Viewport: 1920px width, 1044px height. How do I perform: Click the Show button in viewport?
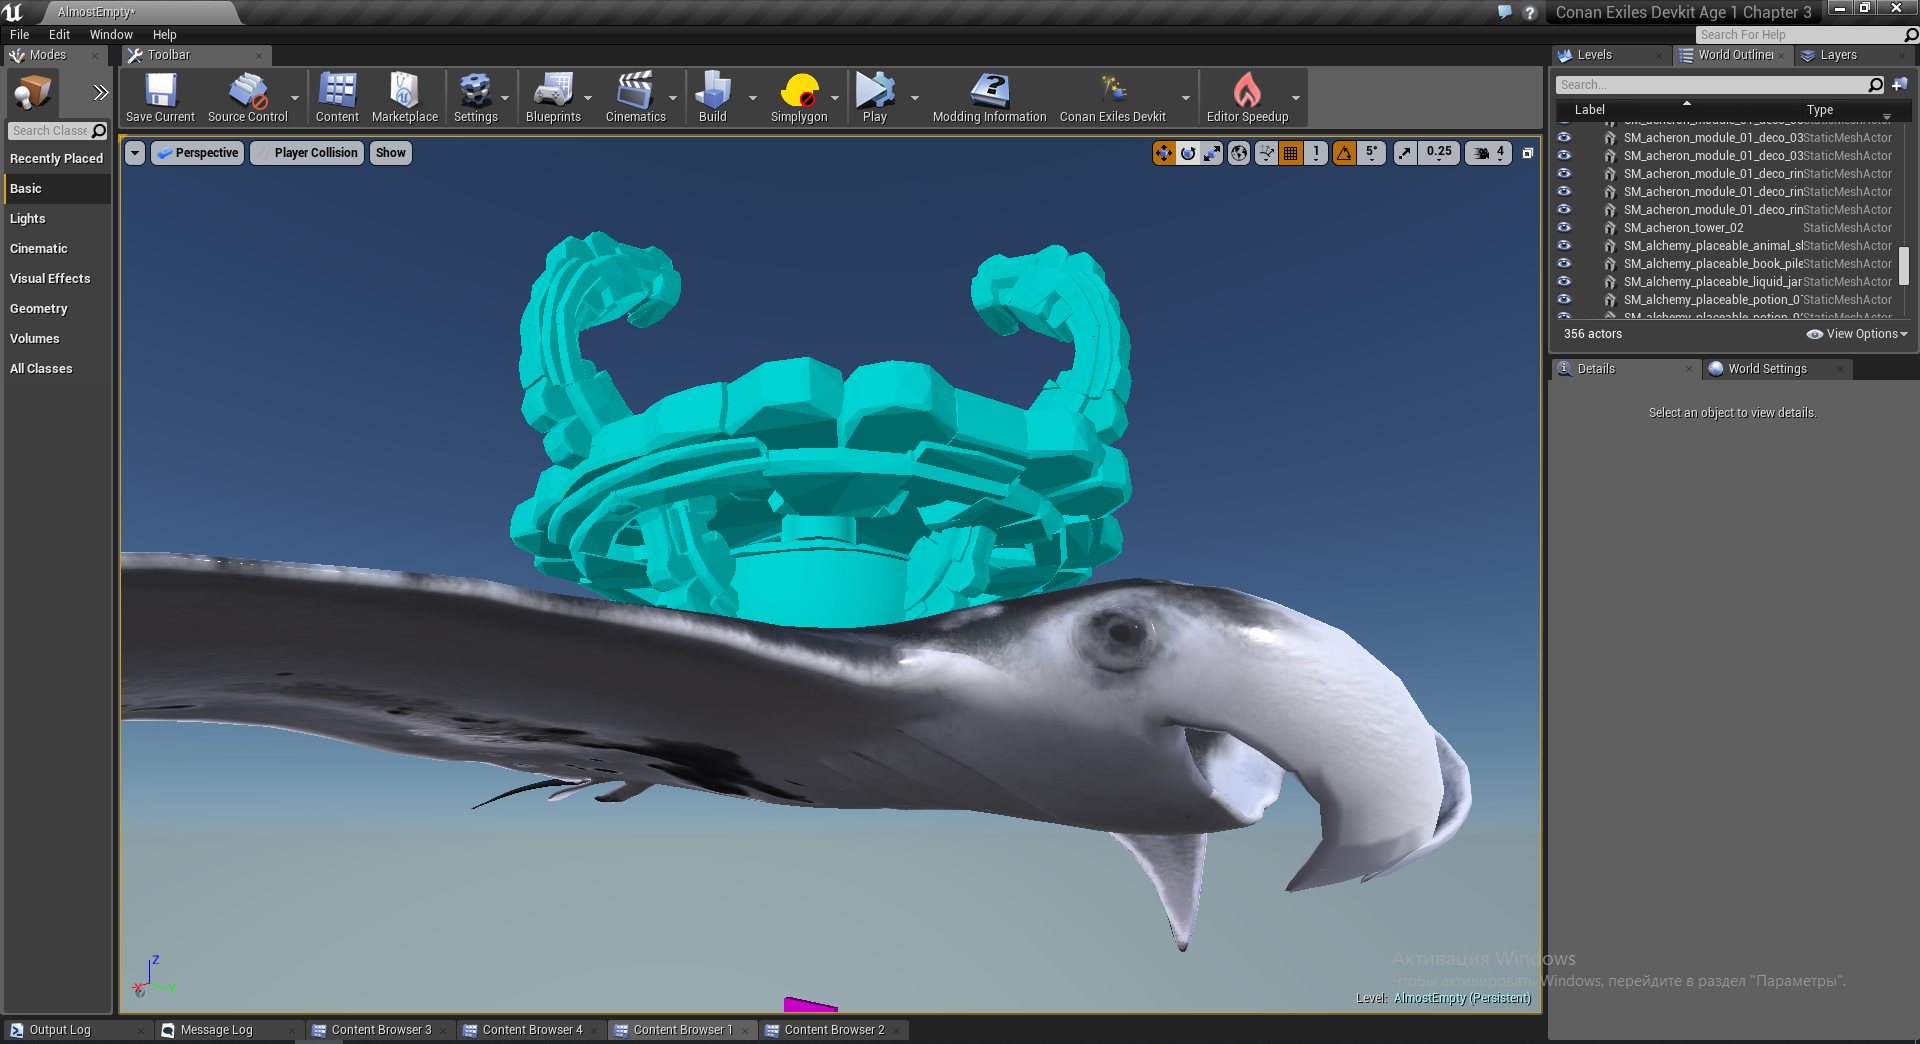point(391,153)
